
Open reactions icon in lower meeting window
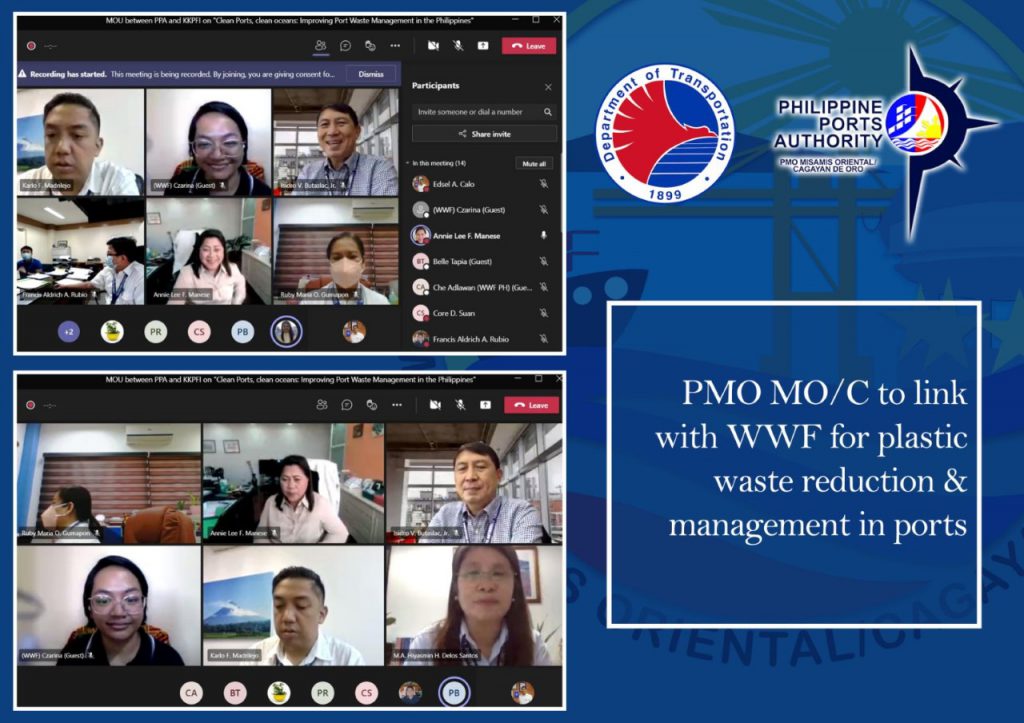click(x=372, y=405)
